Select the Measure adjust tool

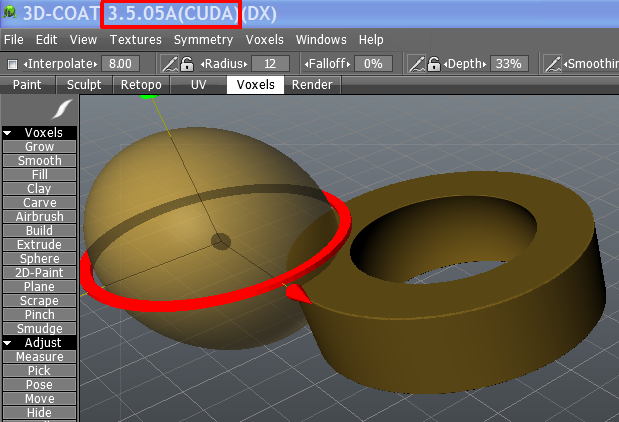pyautogui.click(x=39, y=357)
